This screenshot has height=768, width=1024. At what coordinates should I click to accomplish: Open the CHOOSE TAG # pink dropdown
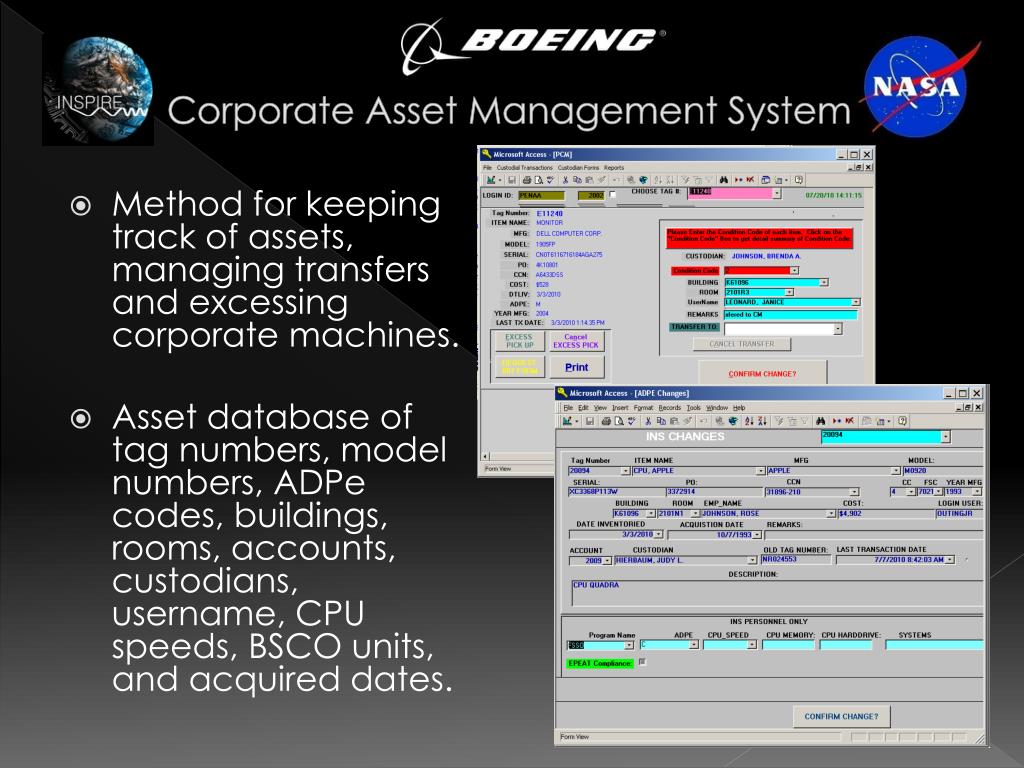click(776, 193)
